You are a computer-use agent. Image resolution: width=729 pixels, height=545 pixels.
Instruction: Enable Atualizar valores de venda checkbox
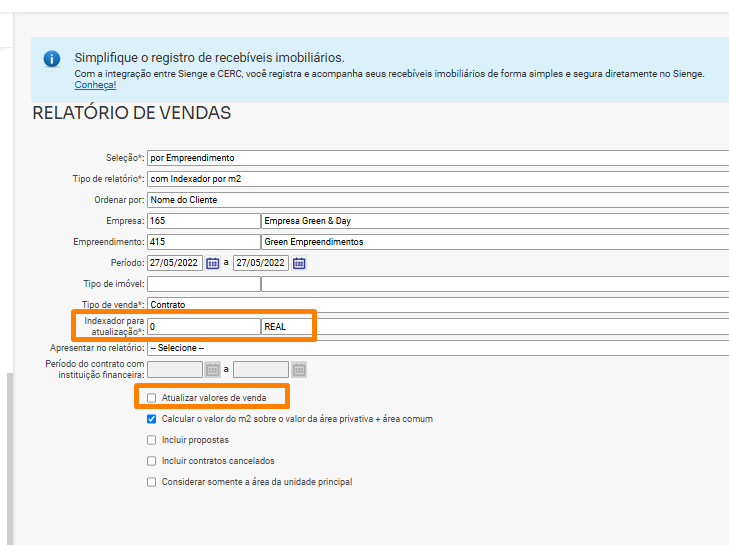pos(152,398)
